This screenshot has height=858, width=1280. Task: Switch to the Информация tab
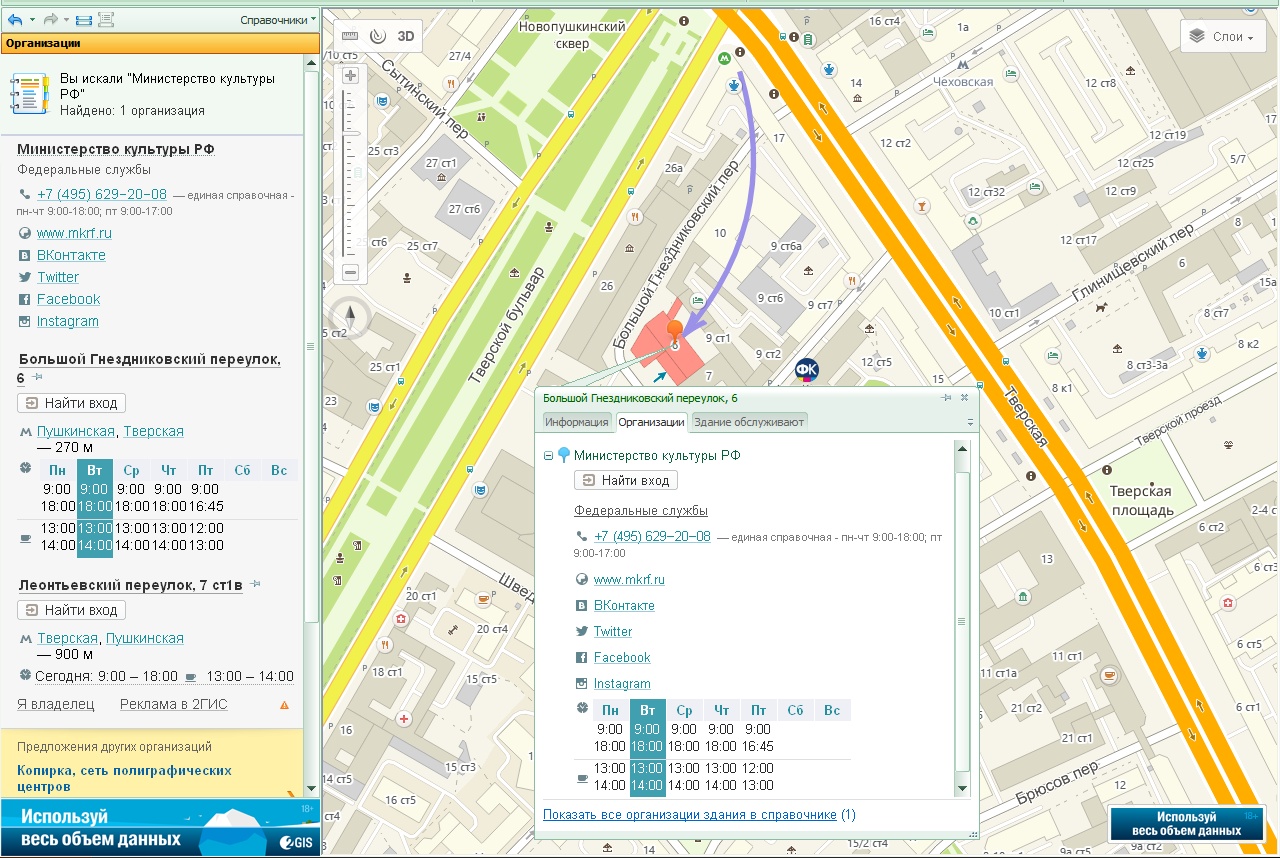click(577, 422)
